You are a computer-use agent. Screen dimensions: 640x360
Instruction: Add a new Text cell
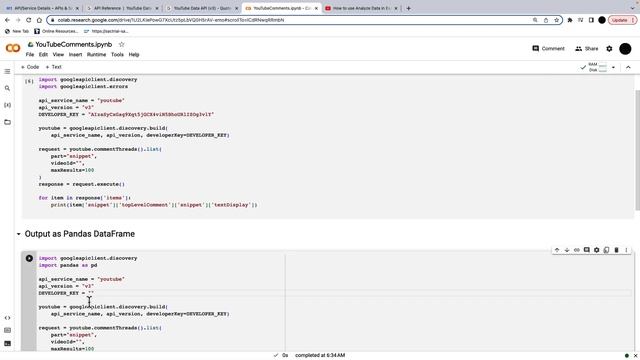[x=53, y=67]
